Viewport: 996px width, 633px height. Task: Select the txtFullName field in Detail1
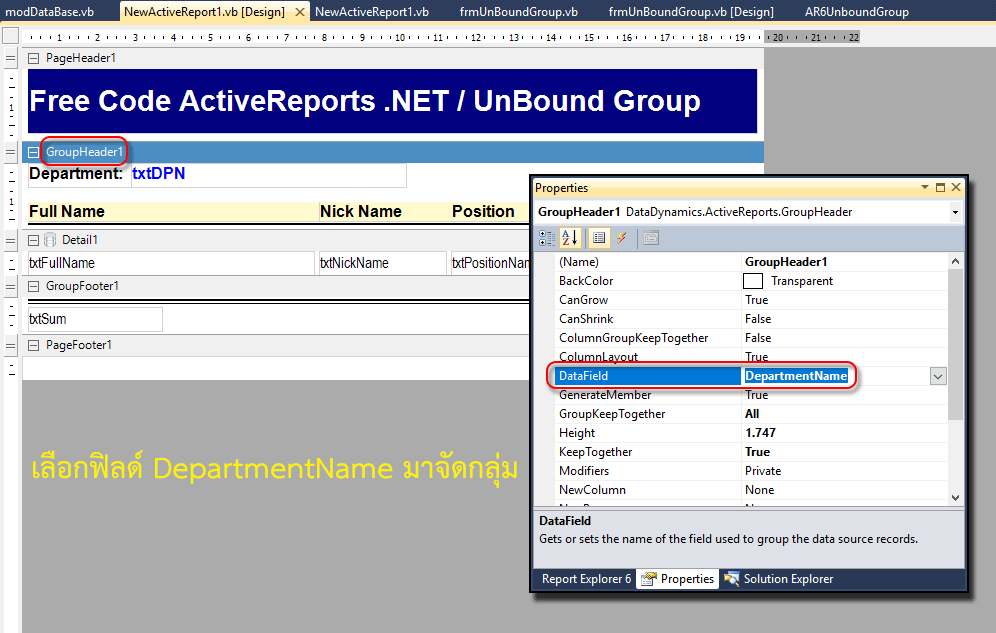[171, 263]
